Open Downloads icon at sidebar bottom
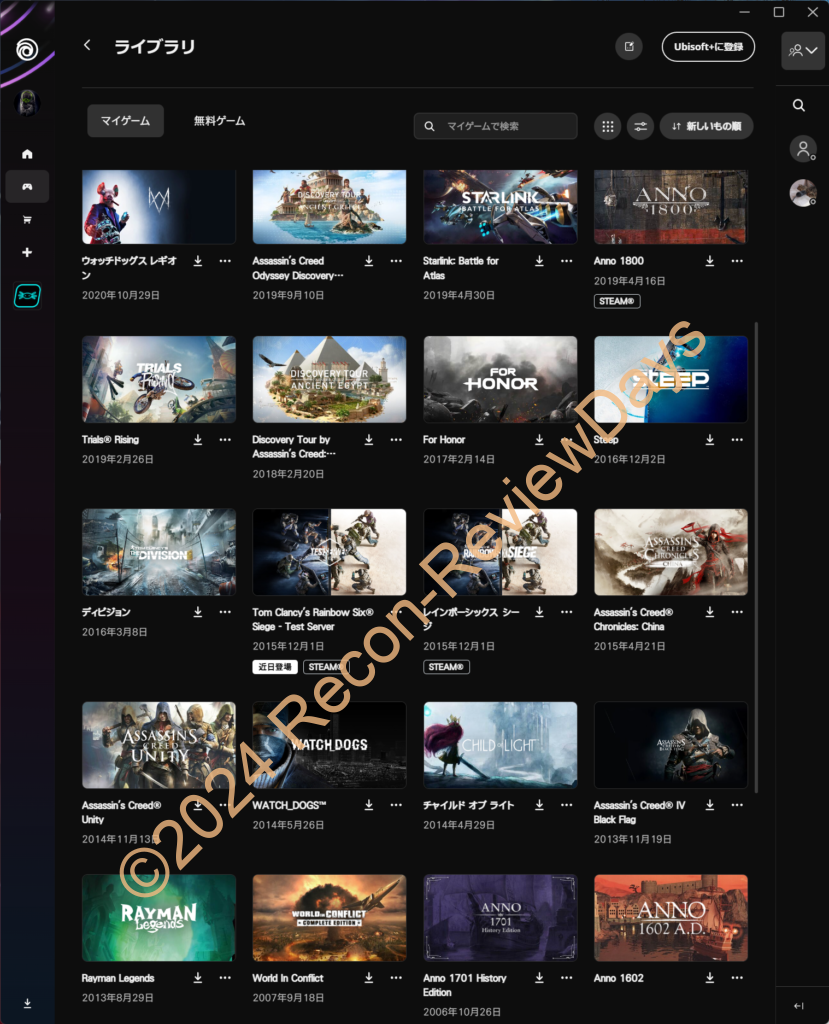 [x=27, y=1003]
